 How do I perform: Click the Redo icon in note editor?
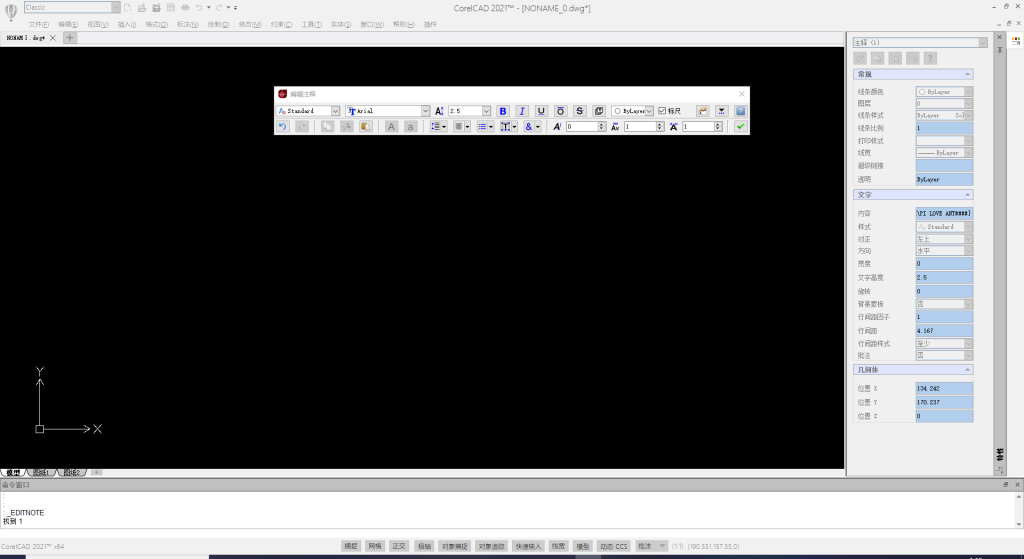point(302,127)
